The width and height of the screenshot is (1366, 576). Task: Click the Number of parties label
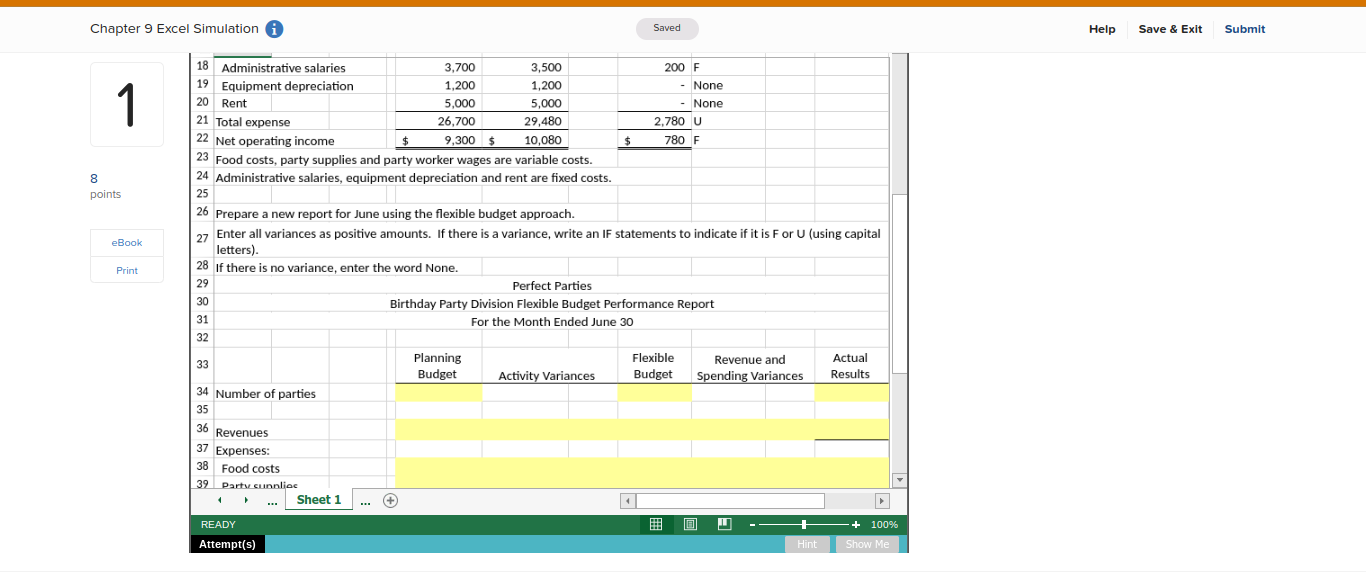pos(266,394)
